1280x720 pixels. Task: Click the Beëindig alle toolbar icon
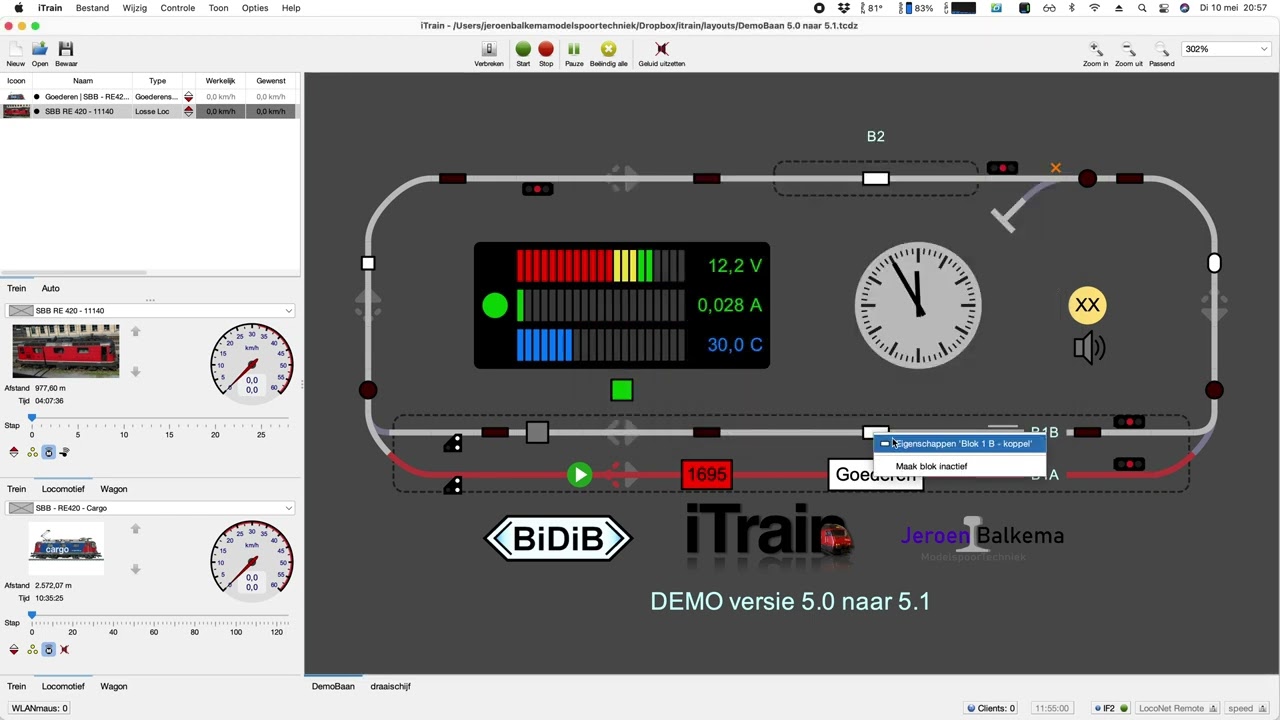[x=608, y=49]
